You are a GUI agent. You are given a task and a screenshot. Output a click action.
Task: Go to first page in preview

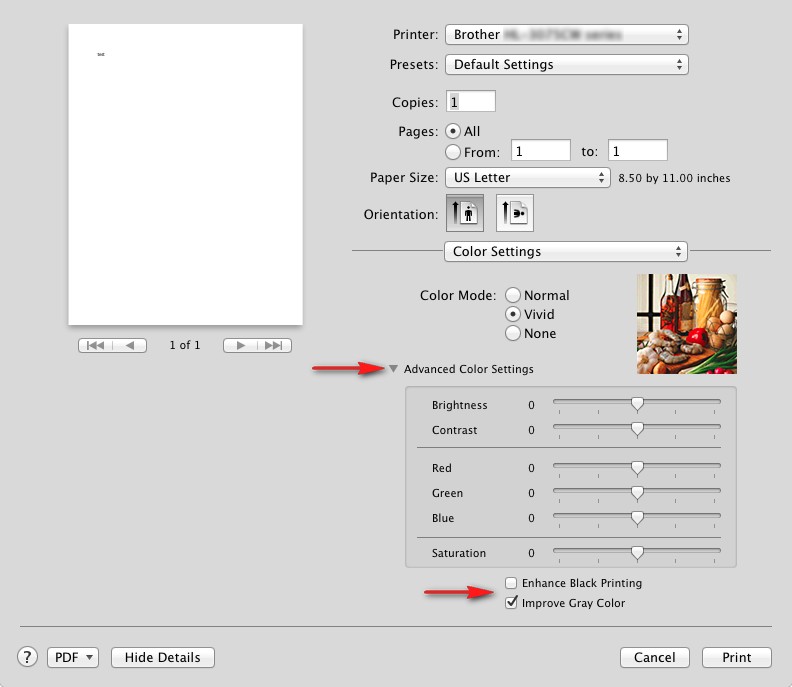click(x=95, y=345)
